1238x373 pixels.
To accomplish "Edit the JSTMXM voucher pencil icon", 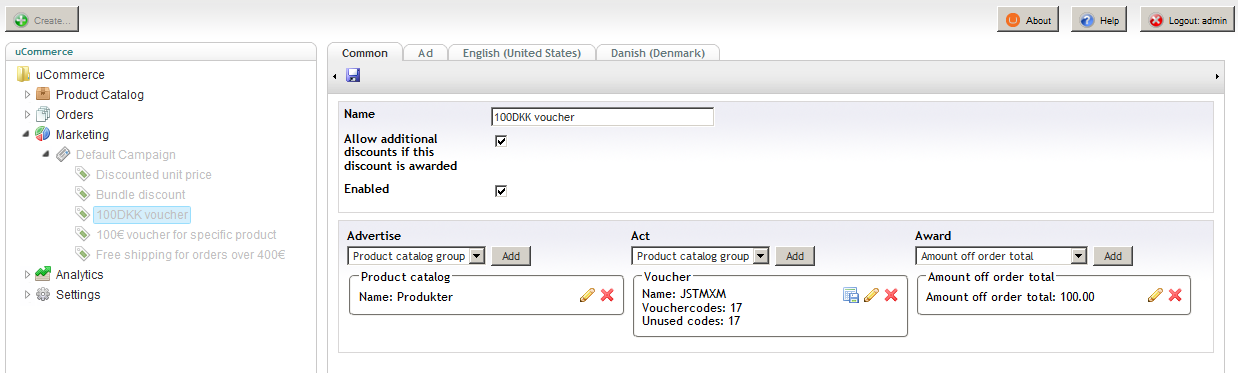I will click(x=871, y=294).
